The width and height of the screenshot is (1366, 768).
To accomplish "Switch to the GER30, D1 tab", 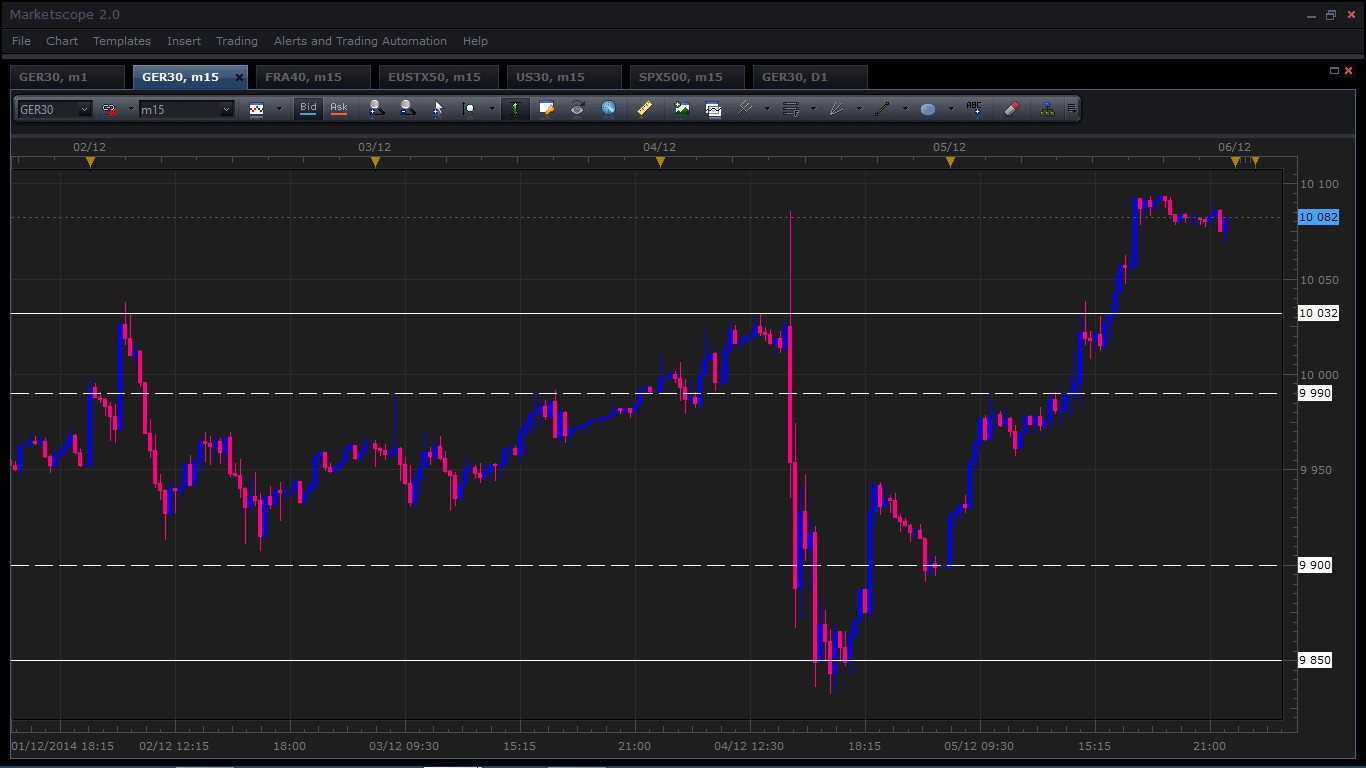I will click(810, 77).
